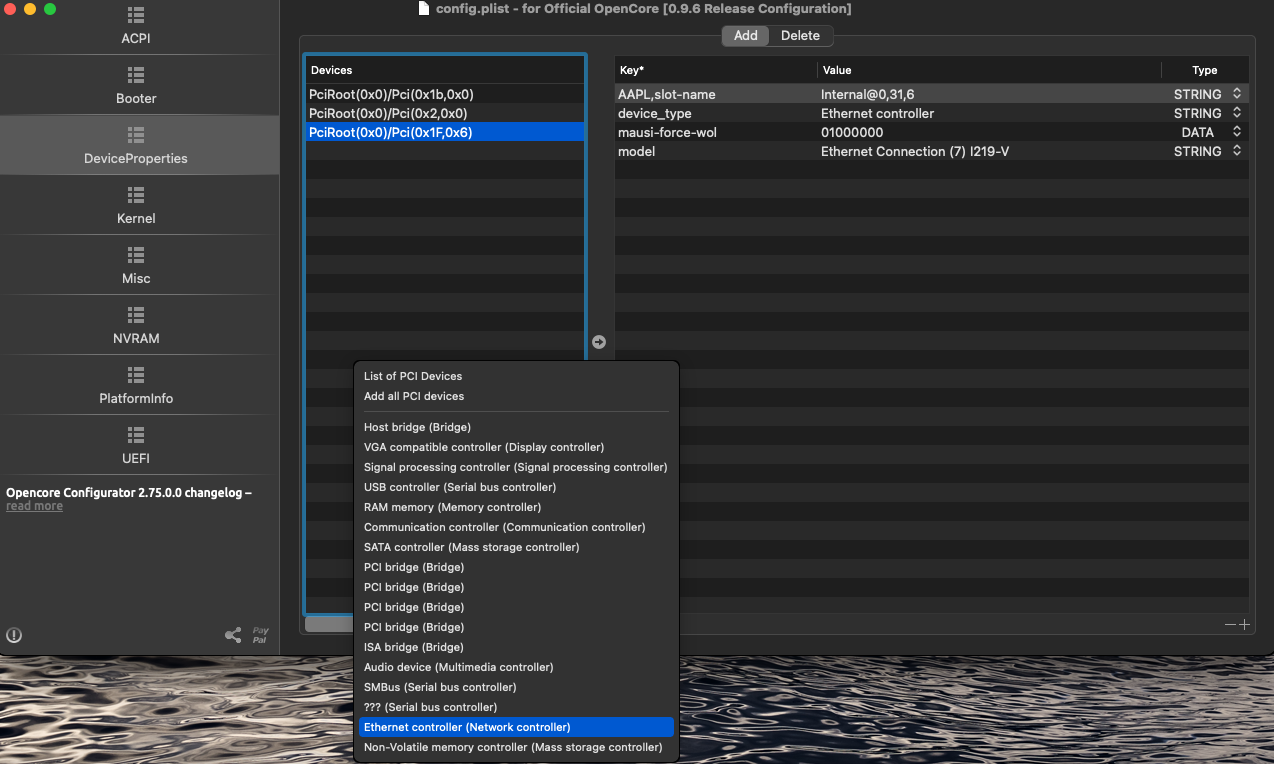Viewport: 1274px width, 764px height.
Task: Open type dropdown for AAPL,slot-name row
Action: [x=1237, y=94]
